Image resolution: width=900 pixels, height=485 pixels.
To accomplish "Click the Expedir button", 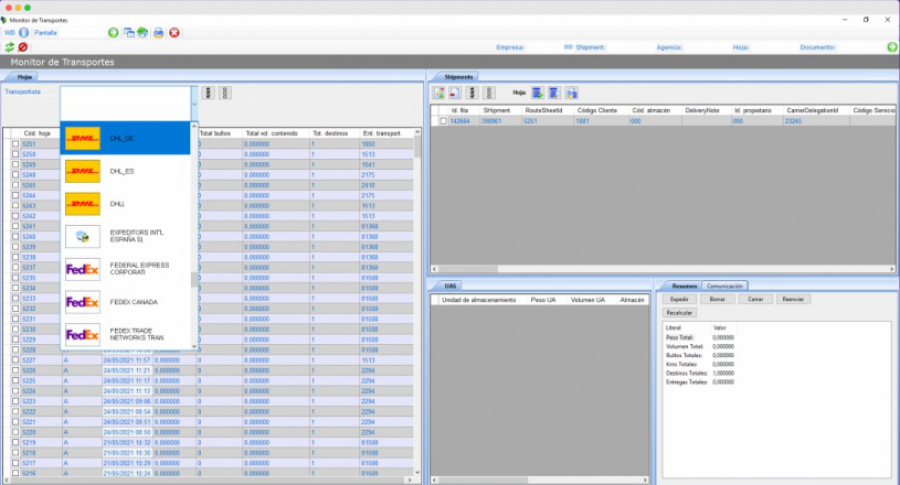I will click(x=680, y=299).
